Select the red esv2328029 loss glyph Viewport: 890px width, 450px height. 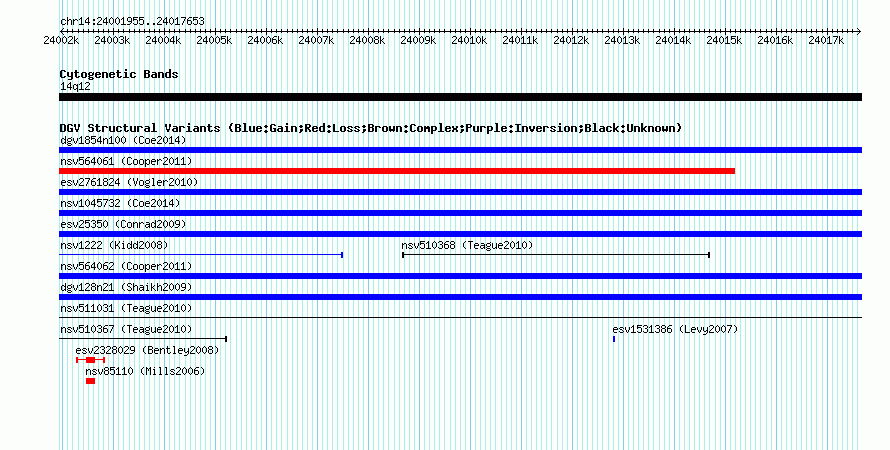click(91, 360)
